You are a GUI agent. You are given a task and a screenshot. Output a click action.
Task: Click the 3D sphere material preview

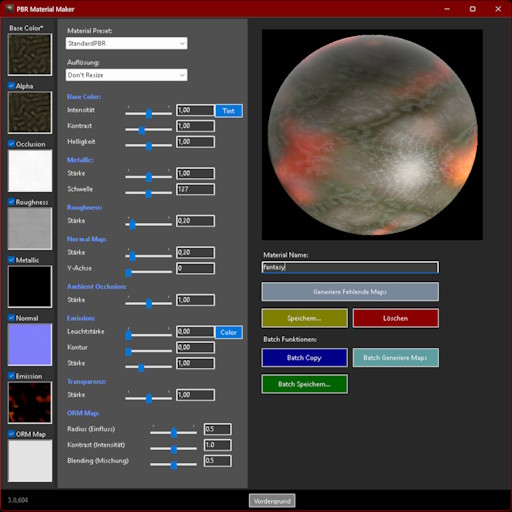click(x=372, y=135)
